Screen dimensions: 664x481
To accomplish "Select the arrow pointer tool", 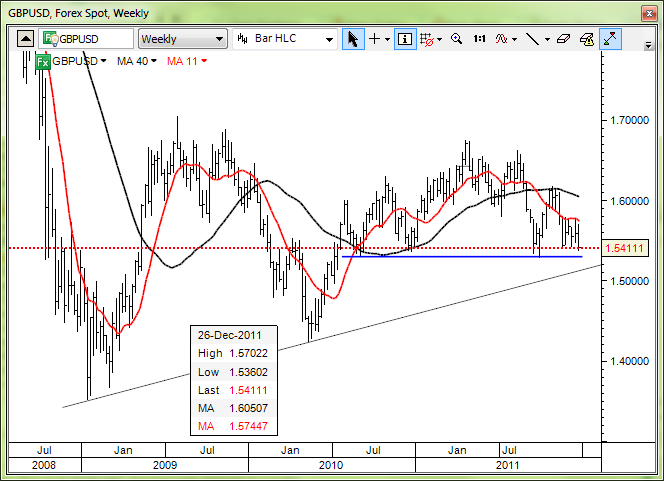I will click(x=353, y=39).
